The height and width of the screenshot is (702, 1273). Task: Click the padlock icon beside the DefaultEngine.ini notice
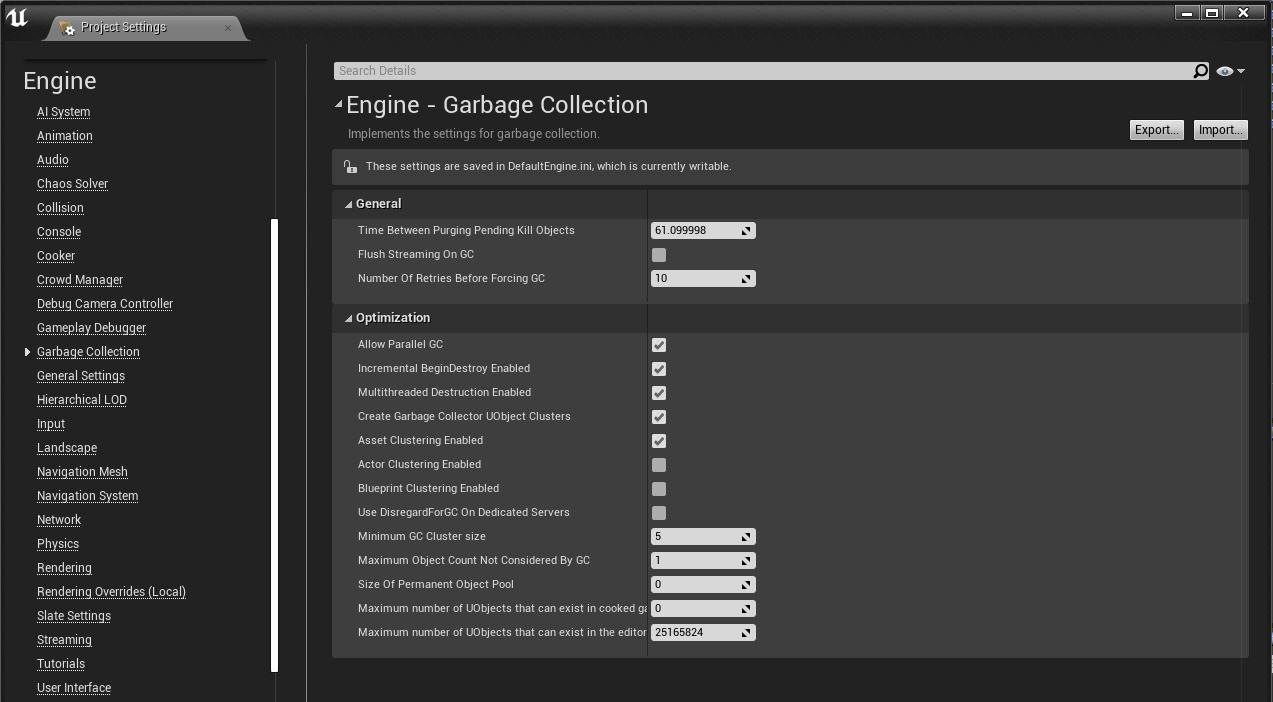click(x=350, y=165)
